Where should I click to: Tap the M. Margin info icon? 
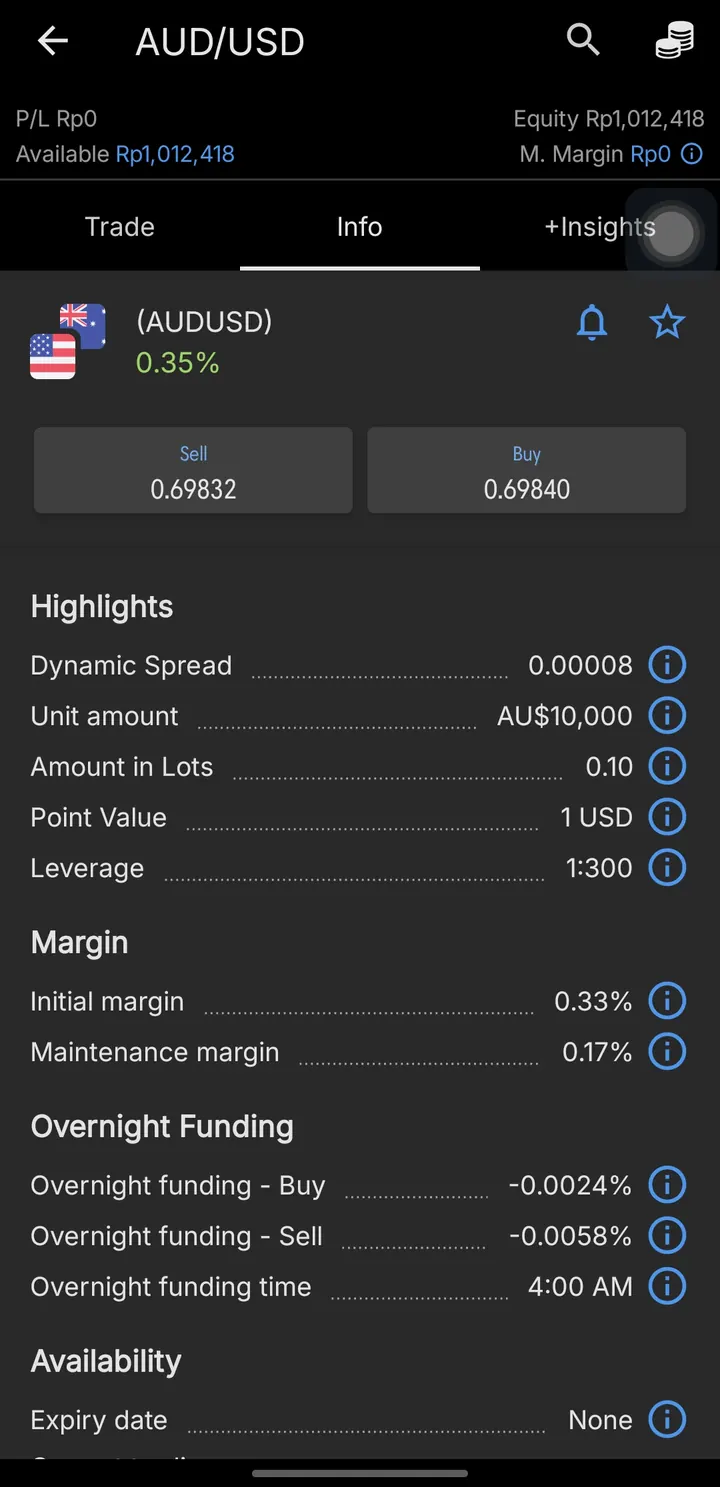tap(691, 154)
